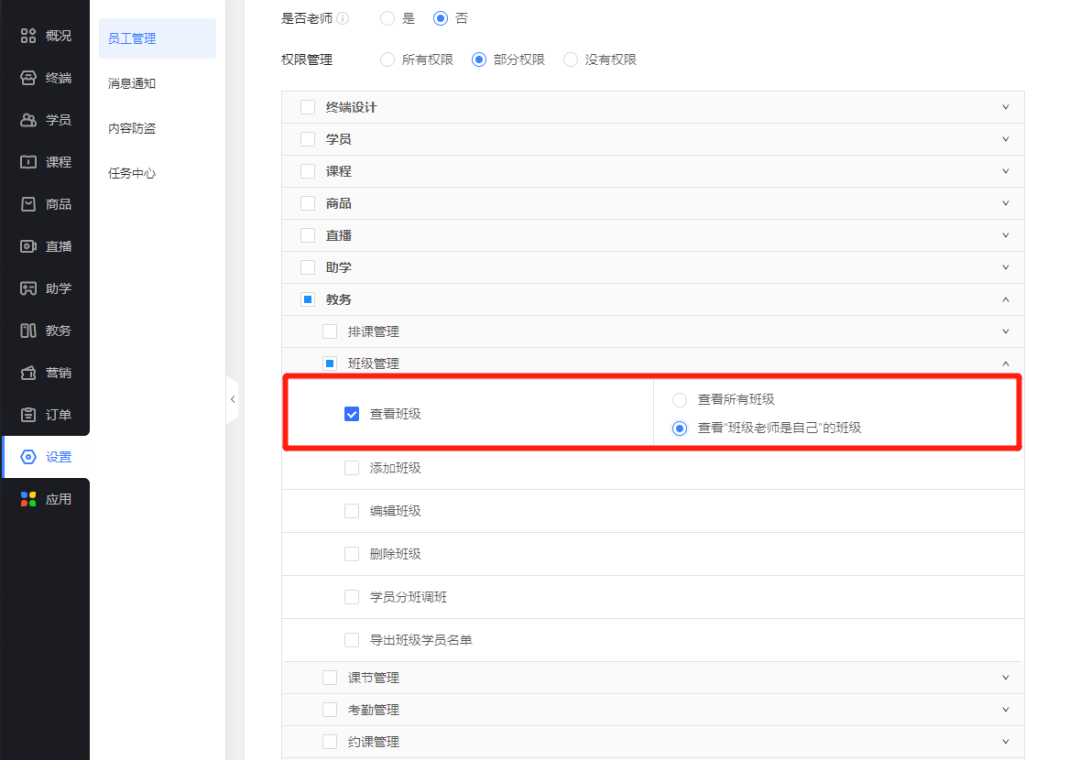Open the 学员 students icon
Screen dimensions: 1080x760
pyautogui.click(x=44, y=119)
